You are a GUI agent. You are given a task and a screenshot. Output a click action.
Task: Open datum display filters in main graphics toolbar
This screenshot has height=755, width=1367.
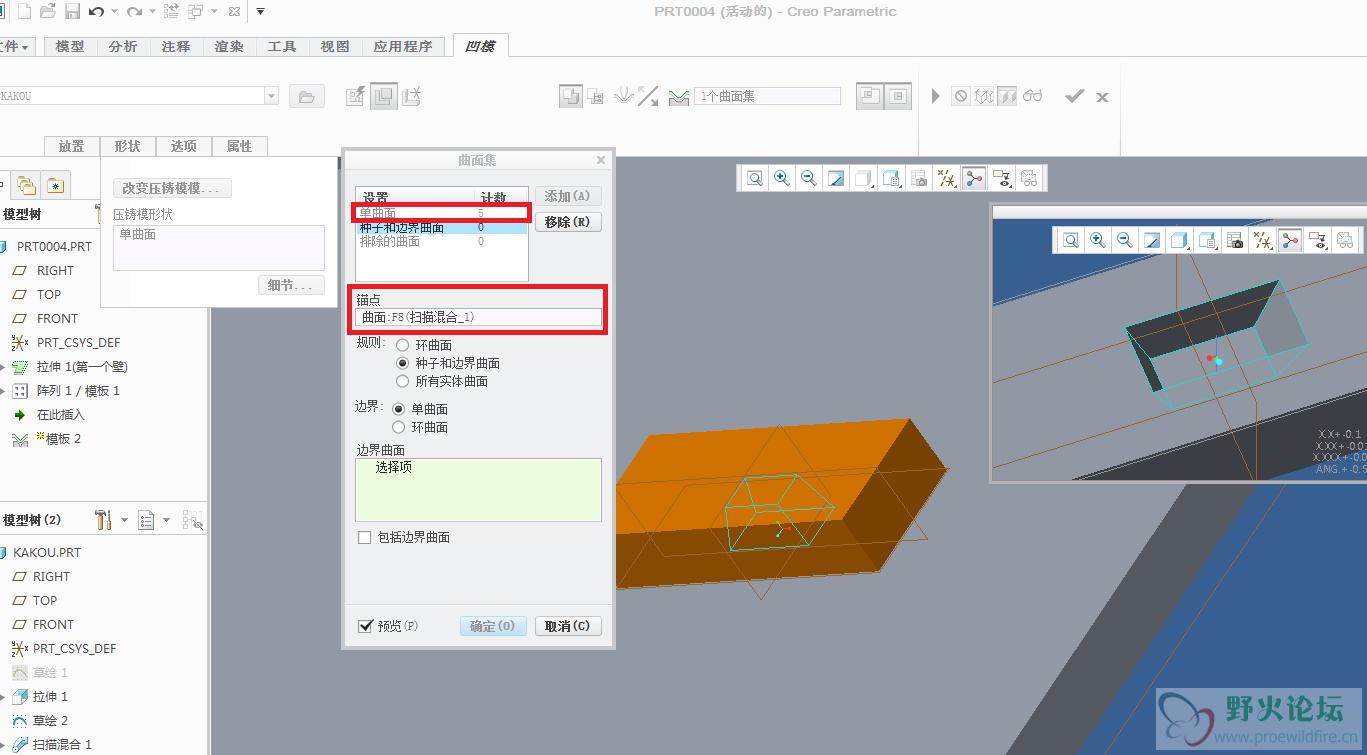pyautogui.click(x=948, y=178)
